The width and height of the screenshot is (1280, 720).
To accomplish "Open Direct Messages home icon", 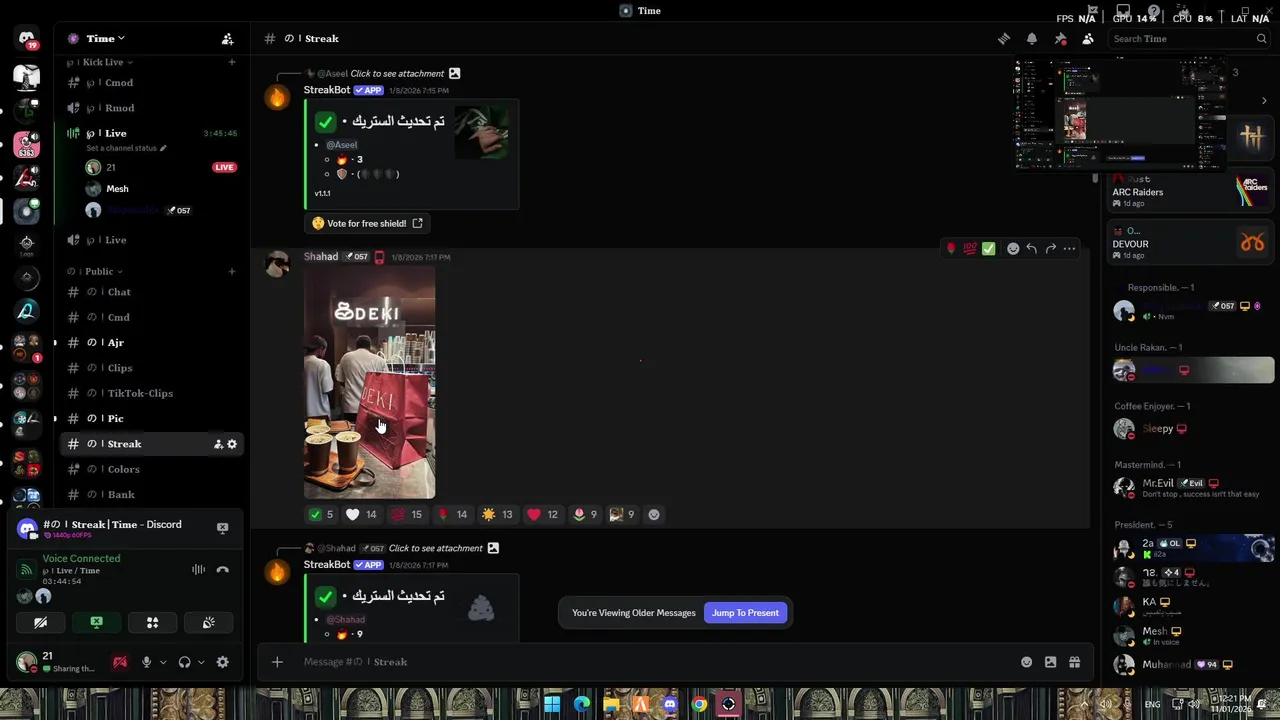I will click(27, 39).
